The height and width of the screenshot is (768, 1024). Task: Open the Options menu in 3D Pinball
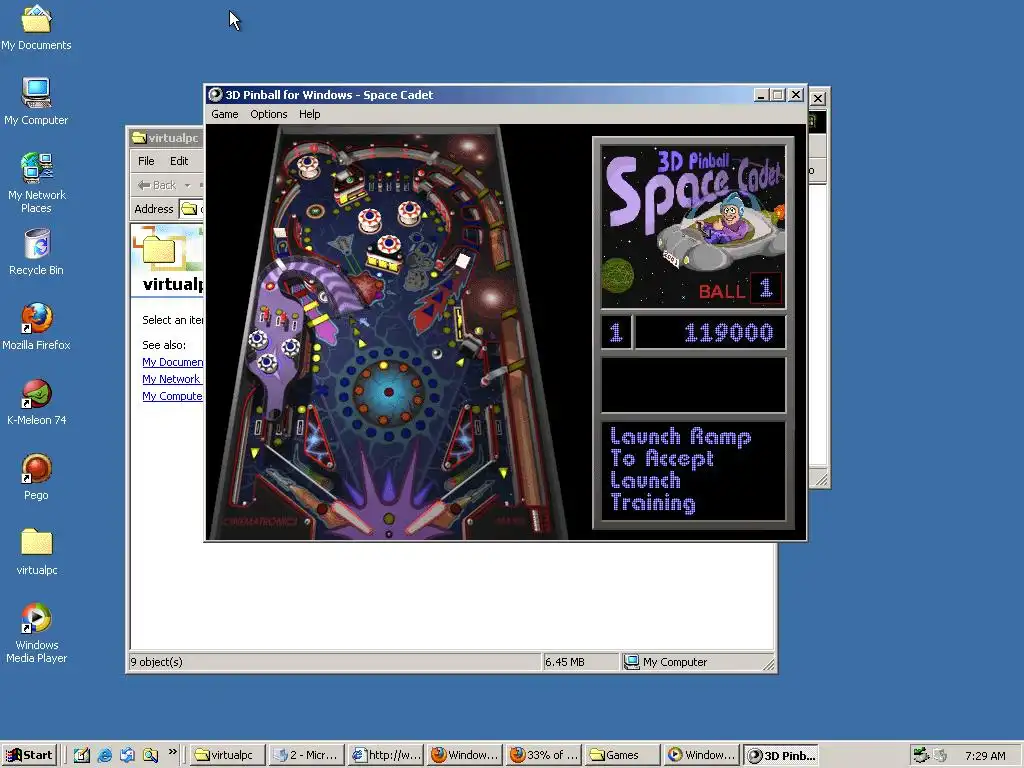(x=268, y=114)
